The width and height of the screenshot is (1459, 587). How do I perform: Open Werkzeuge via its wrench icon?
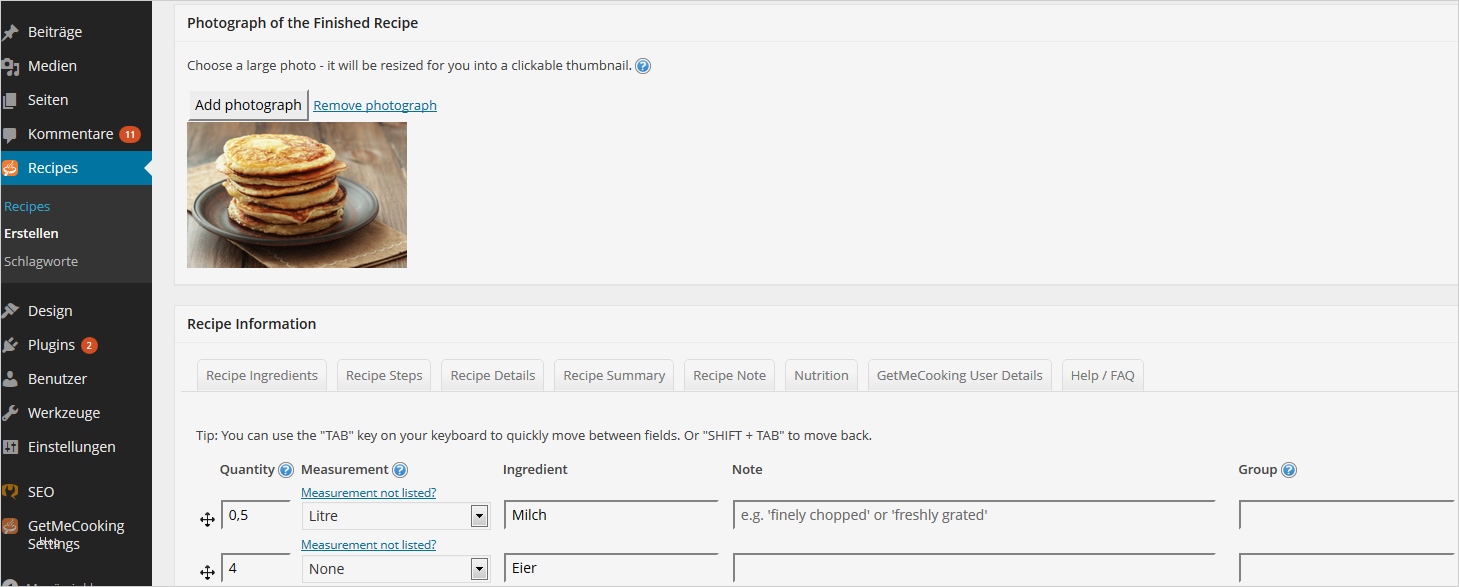tap(11, 413)
